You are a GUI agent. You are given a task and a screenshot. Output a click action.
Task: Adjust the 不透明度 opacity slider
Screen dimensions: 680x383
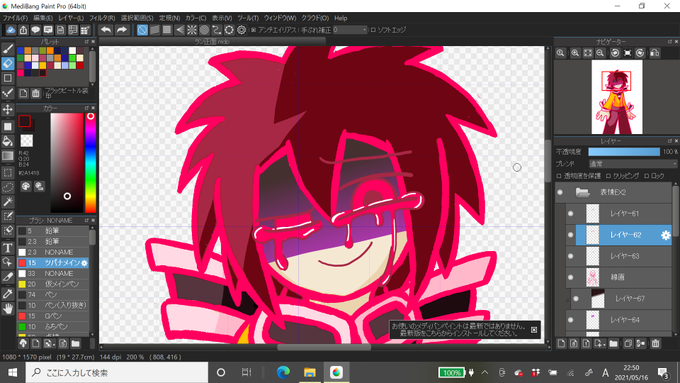pyautogui.click(x=624, y=151)
